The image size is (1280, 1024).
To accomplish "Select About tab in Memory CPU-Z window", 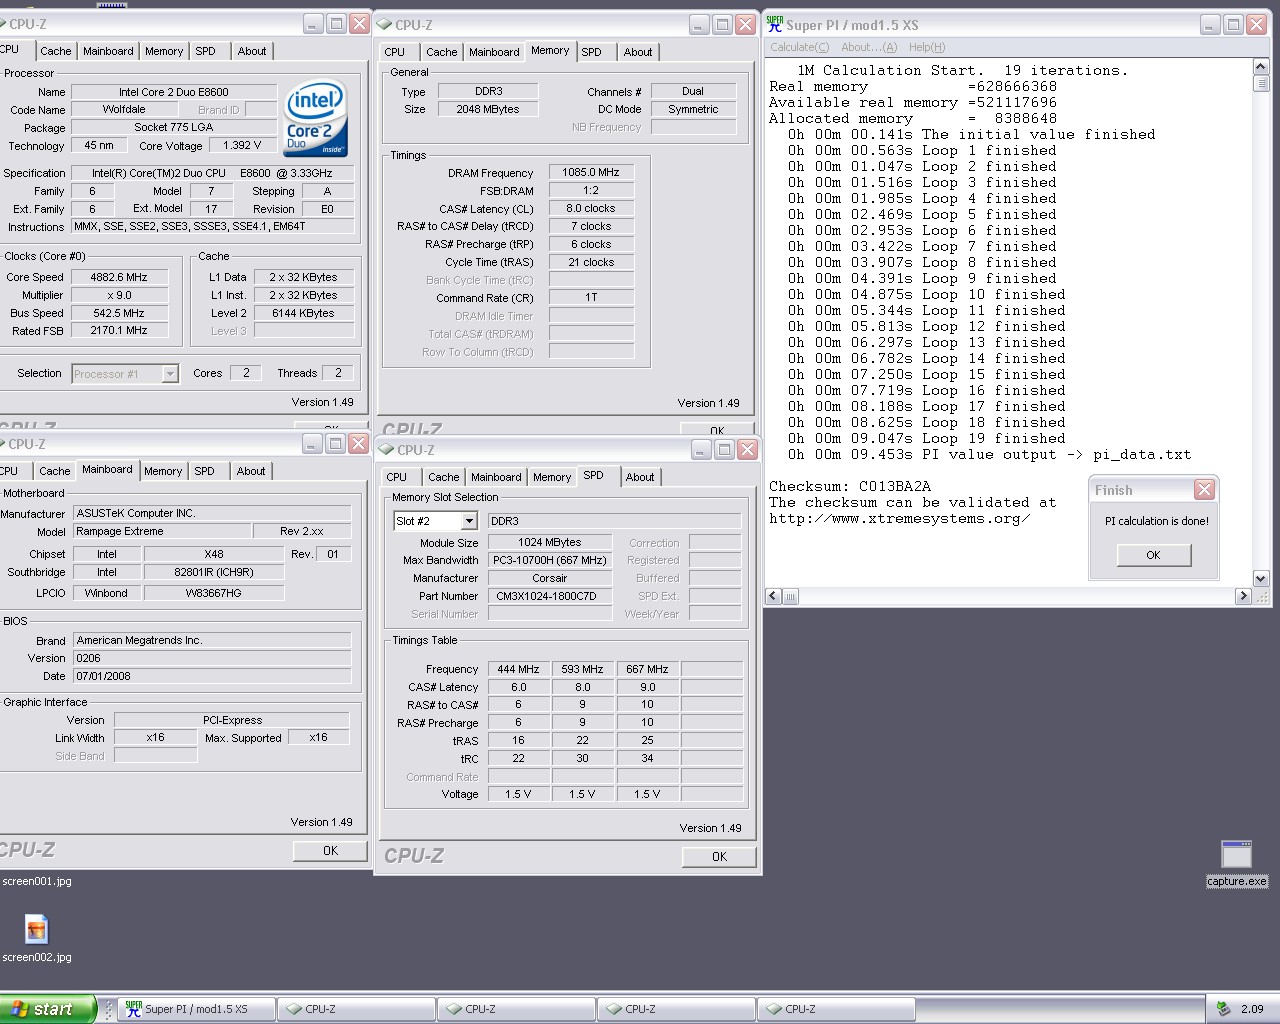I will point(638,52).
